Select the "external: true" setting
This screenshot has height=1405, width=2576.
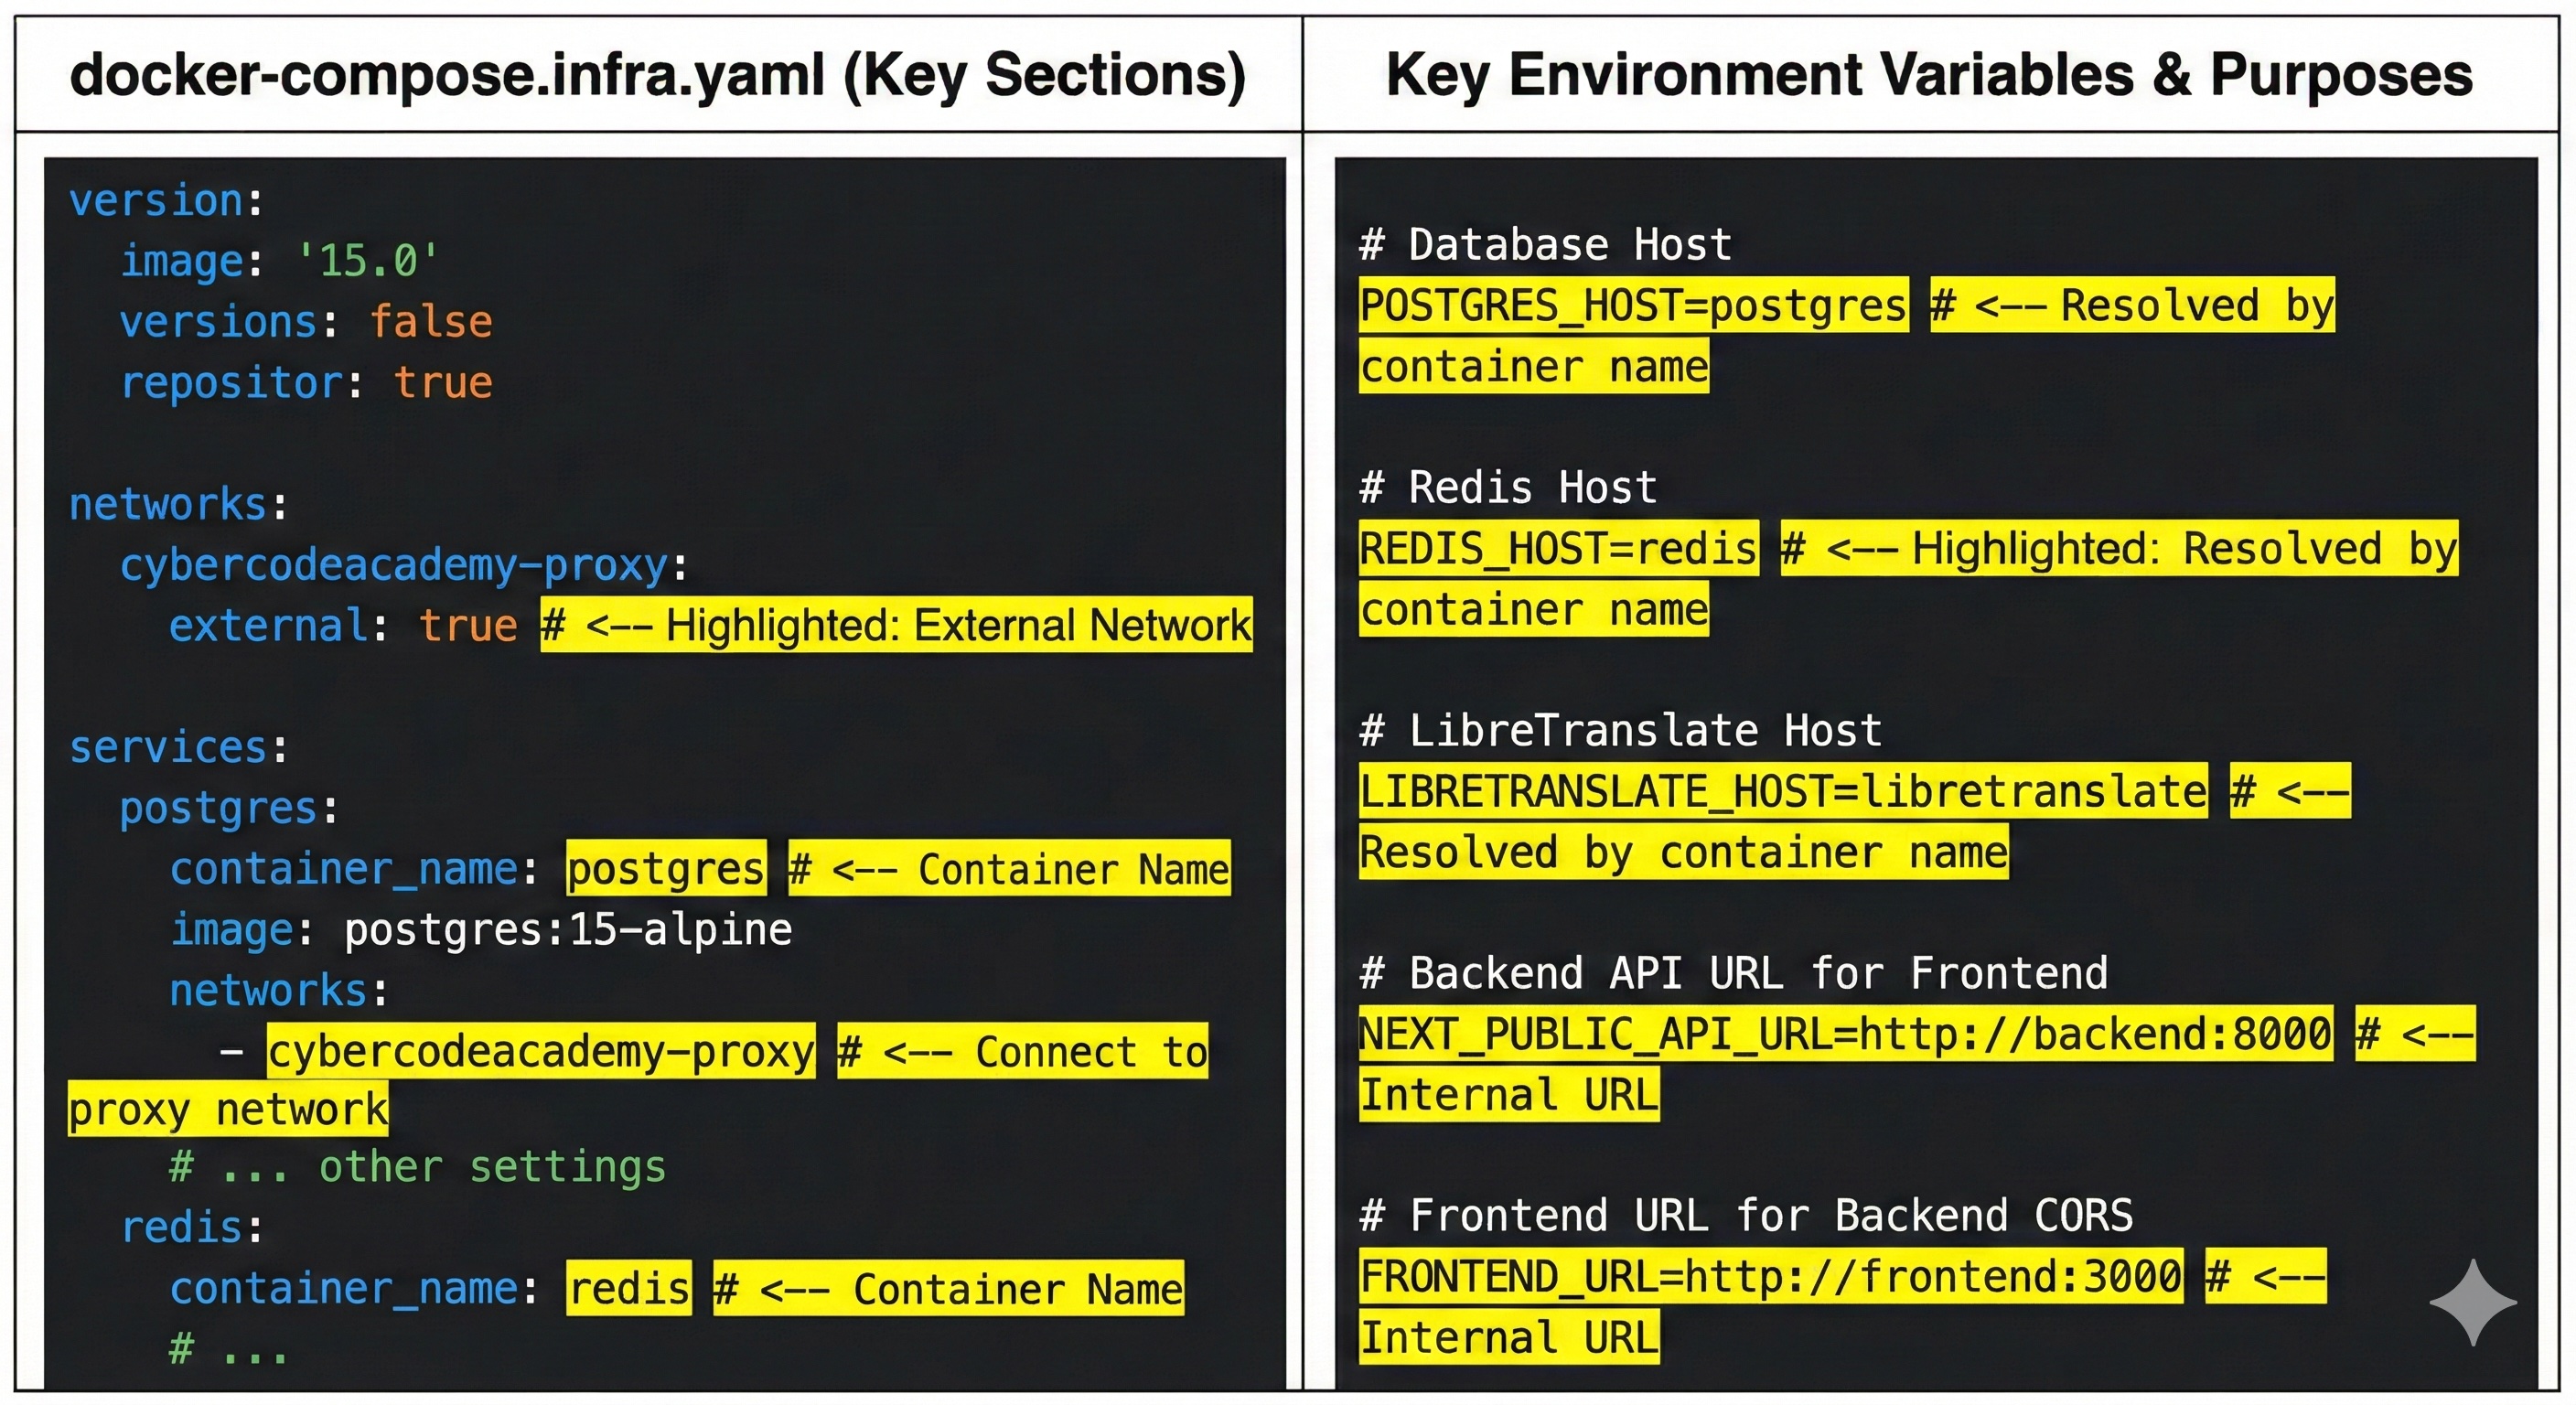[343, 626]
